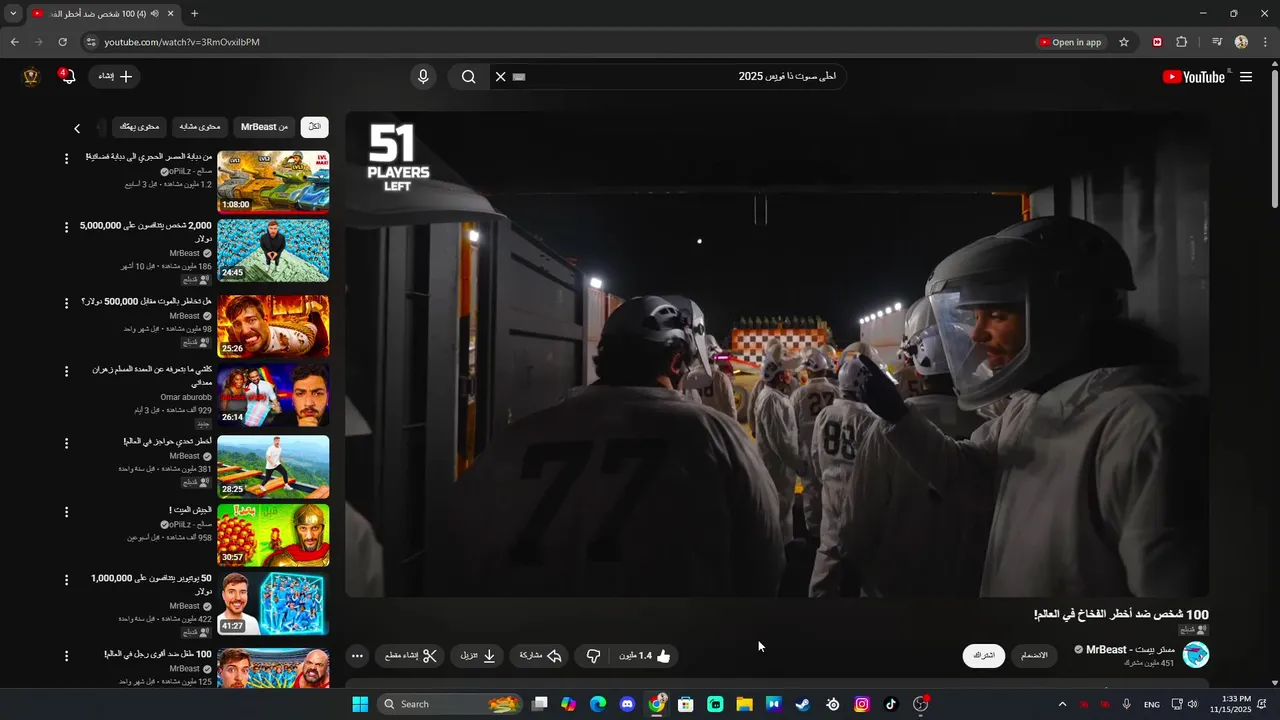1280x720 pixels.
Task: Click the video player to pause playback
Action: click(777, 354)
